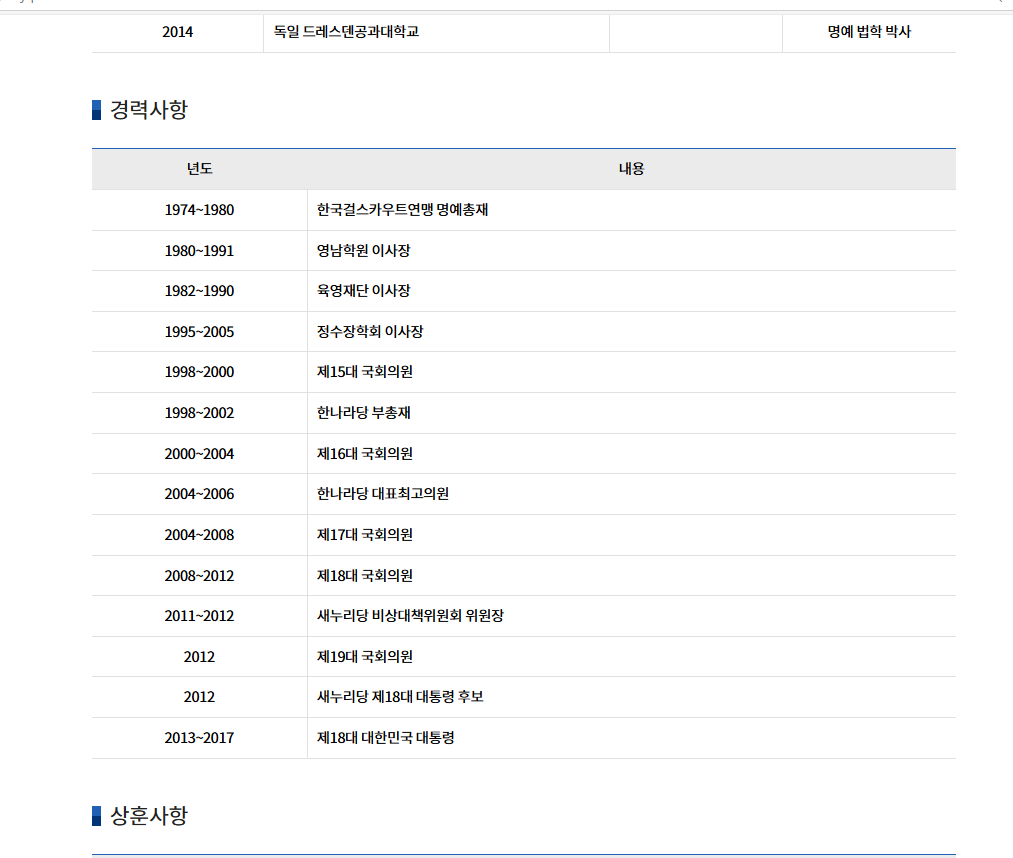Viewport: 1013px width, 858px height.
Task: Click the 제18대 대한민국 대통령 entry
Action: point(387,738)
